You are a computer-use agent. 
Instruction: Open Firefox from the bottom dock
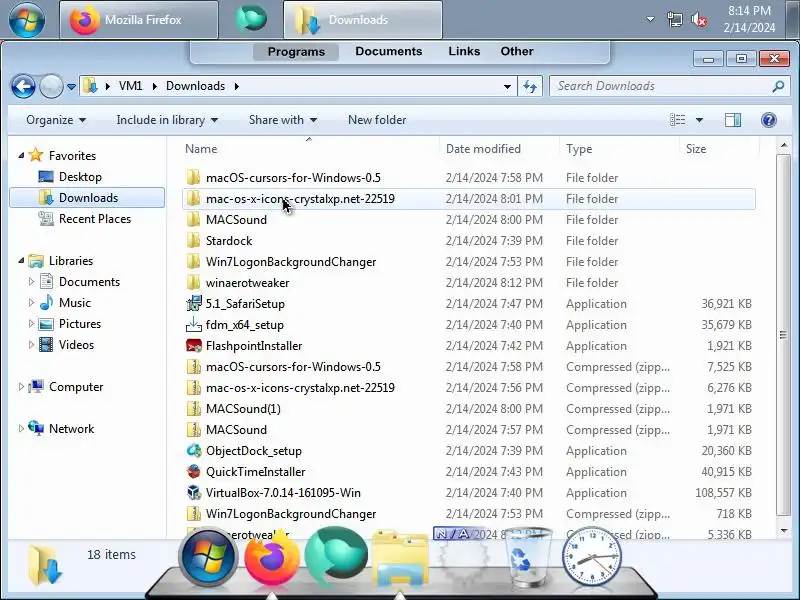tap(272, 557)
